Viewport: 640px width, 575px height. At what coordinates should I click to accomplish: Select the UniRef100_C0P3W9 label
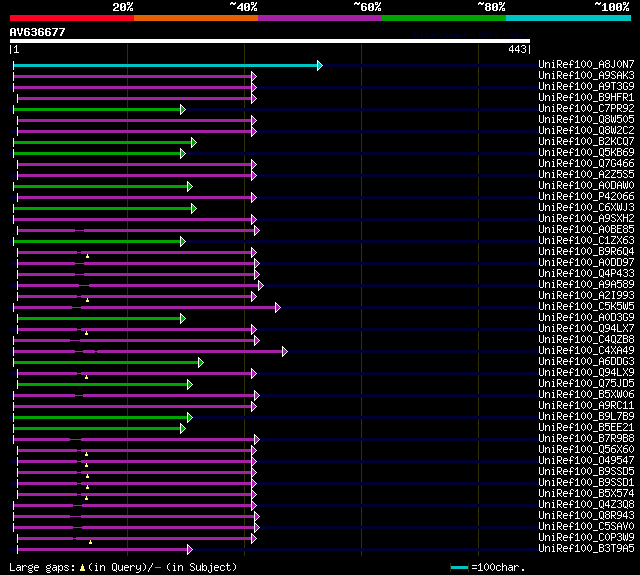(586, 538)
